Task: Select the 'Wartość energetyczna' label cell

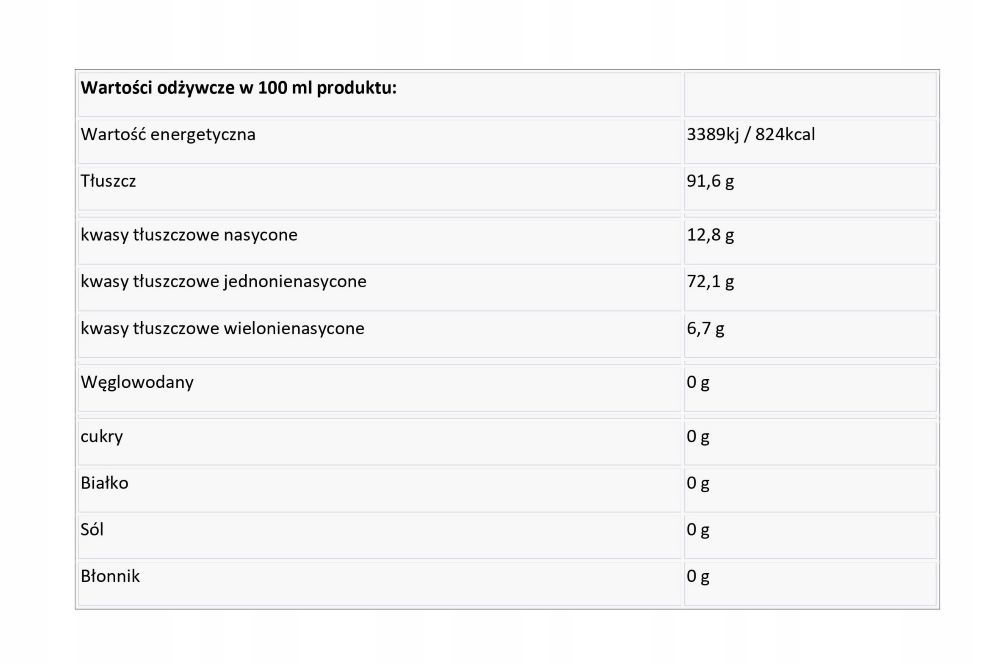Action: coord(168,134)
